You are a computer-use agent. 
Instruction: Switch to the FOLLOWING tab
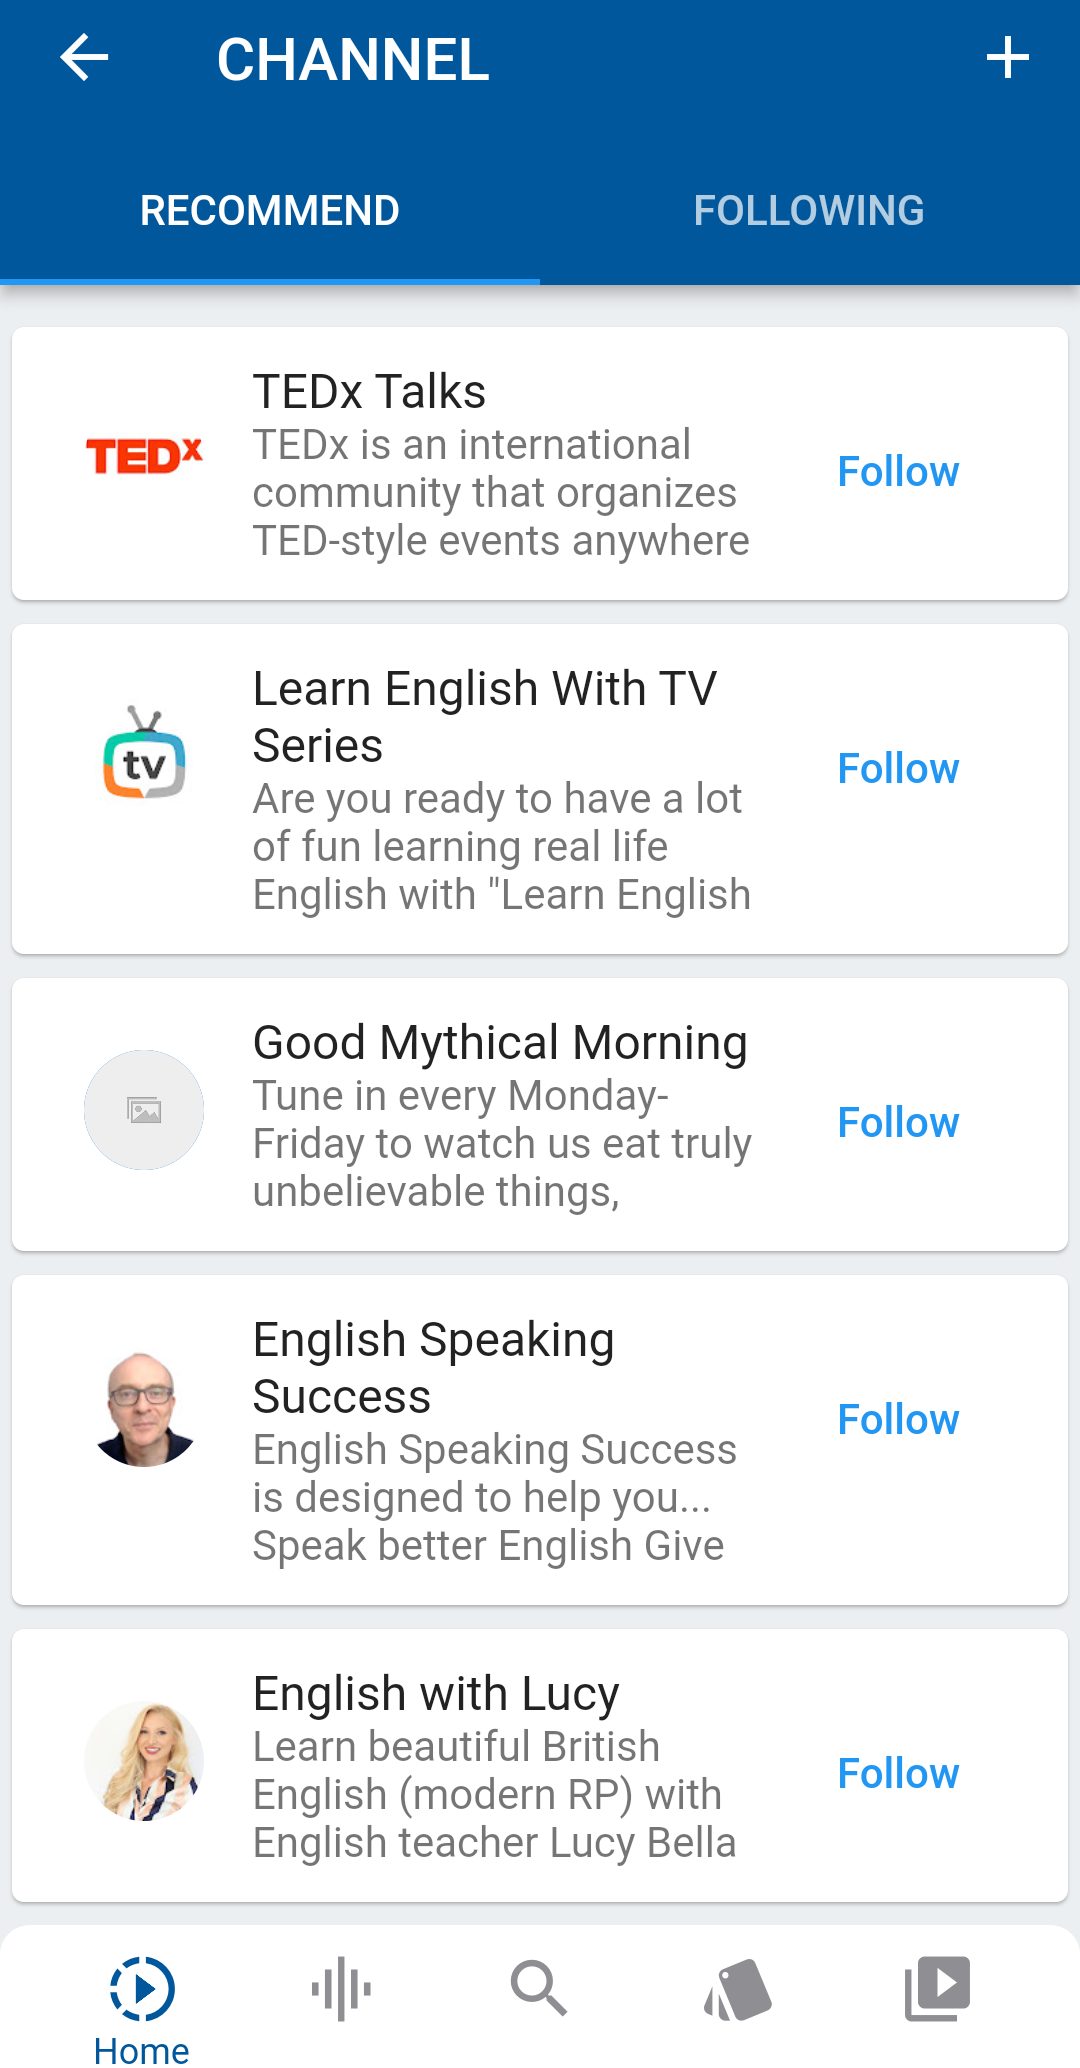(809, 211)
